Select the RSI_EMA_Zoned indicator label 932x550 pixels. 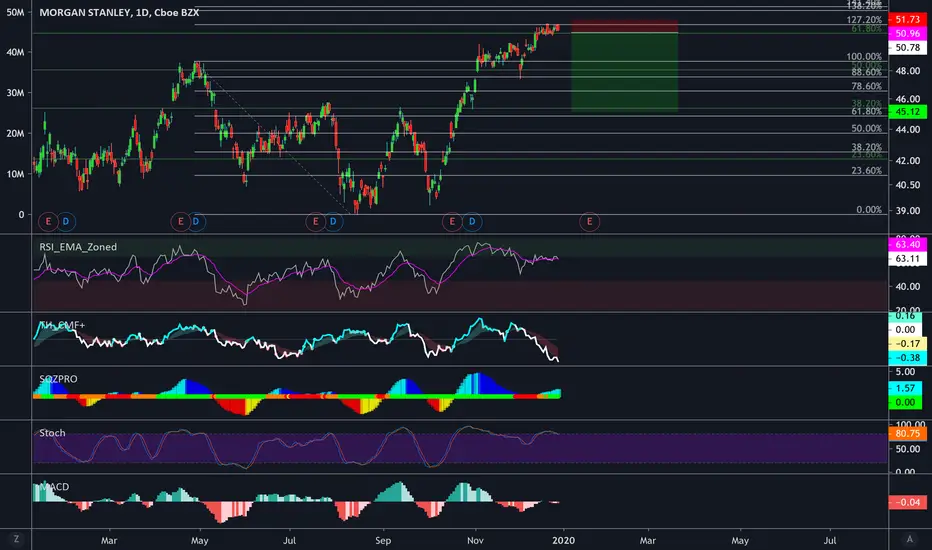(78, 247)
